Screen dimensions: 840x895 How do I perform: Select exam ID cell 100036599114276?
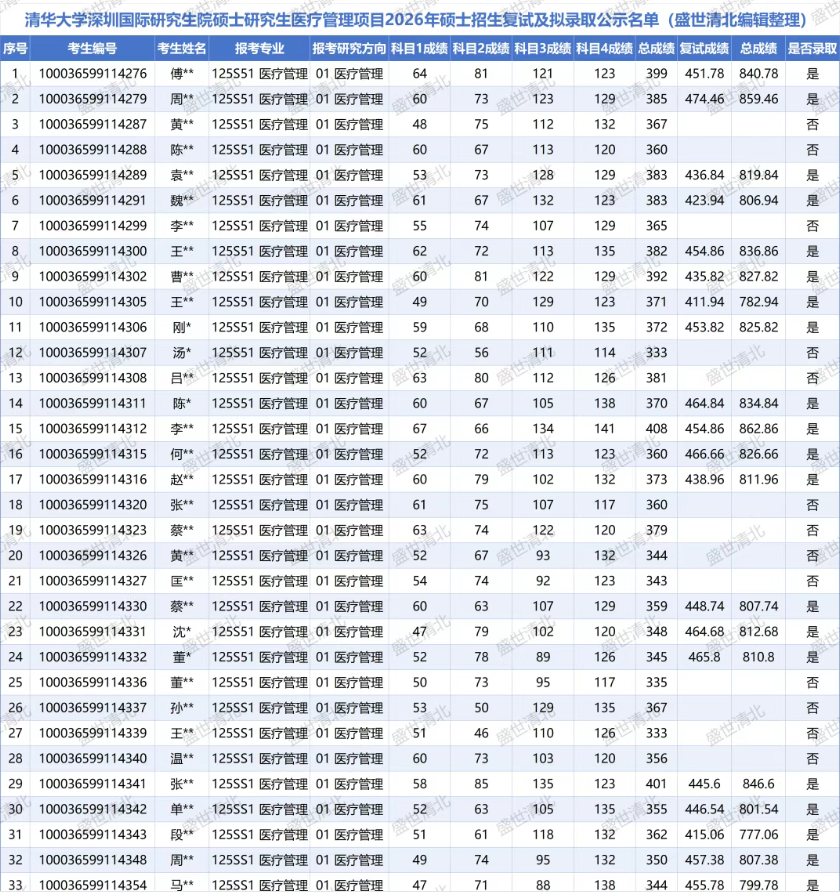click(x=93, y=73)
